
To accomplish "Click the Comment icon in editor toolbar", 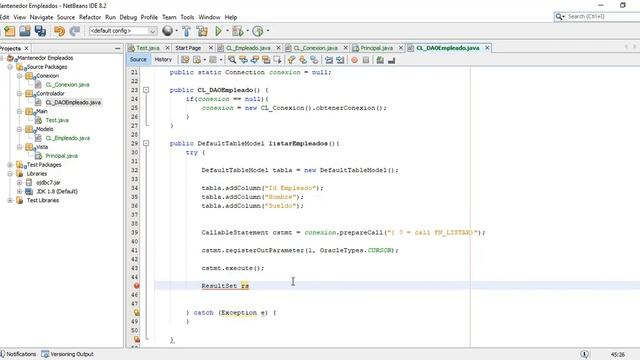I will (380, 60).
